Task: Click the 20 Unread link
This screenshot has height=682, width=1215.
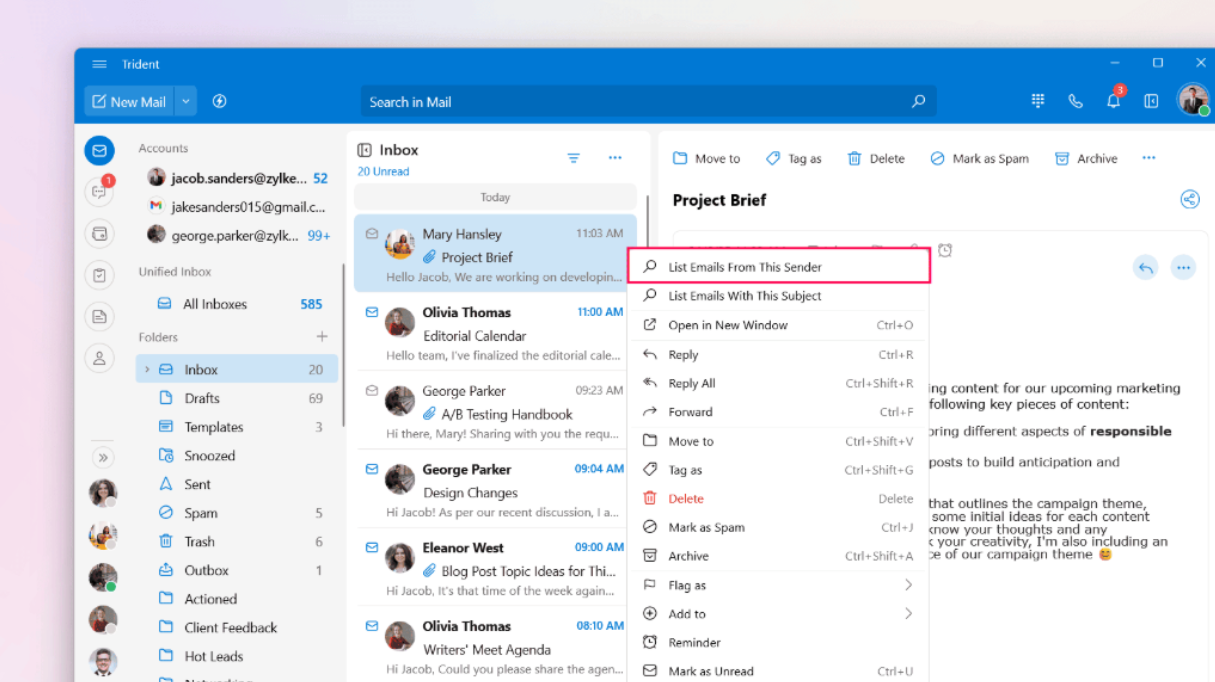Action: click(x=383, y=171)
